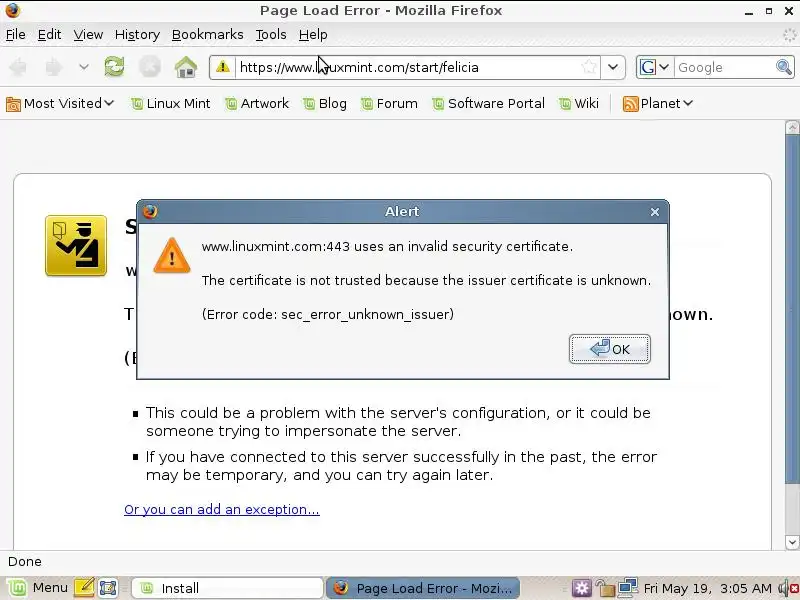Expand the Planet feed bookmark dropdown
This screenshot has height=600, width=800.
point(658,104)
